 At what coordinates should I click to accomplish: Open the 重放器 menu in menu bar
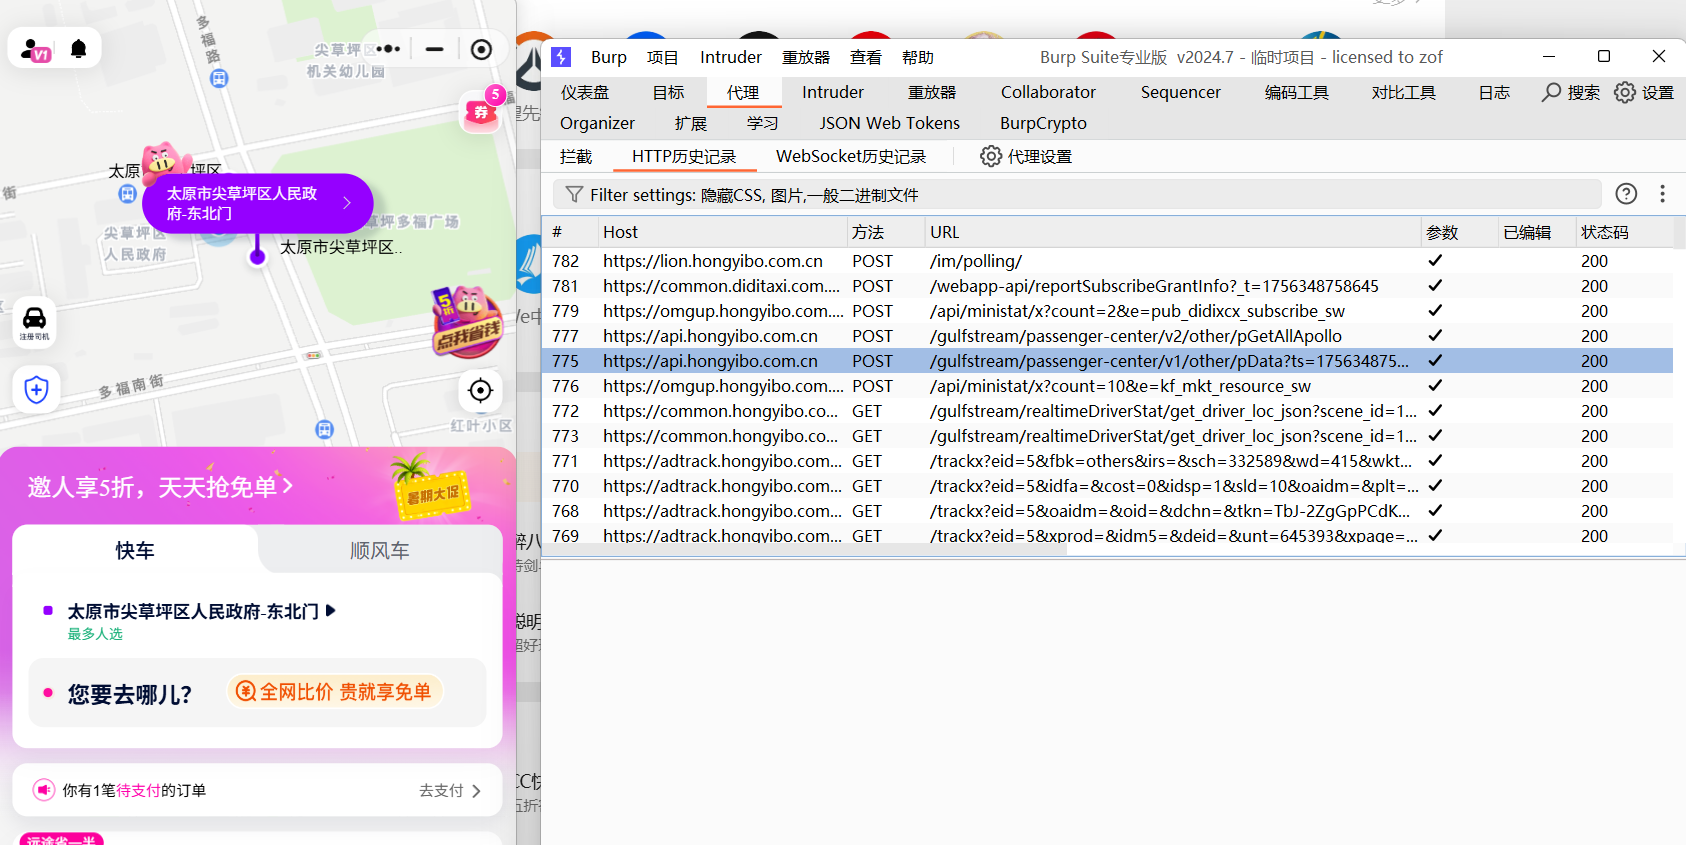click(806, 57)
